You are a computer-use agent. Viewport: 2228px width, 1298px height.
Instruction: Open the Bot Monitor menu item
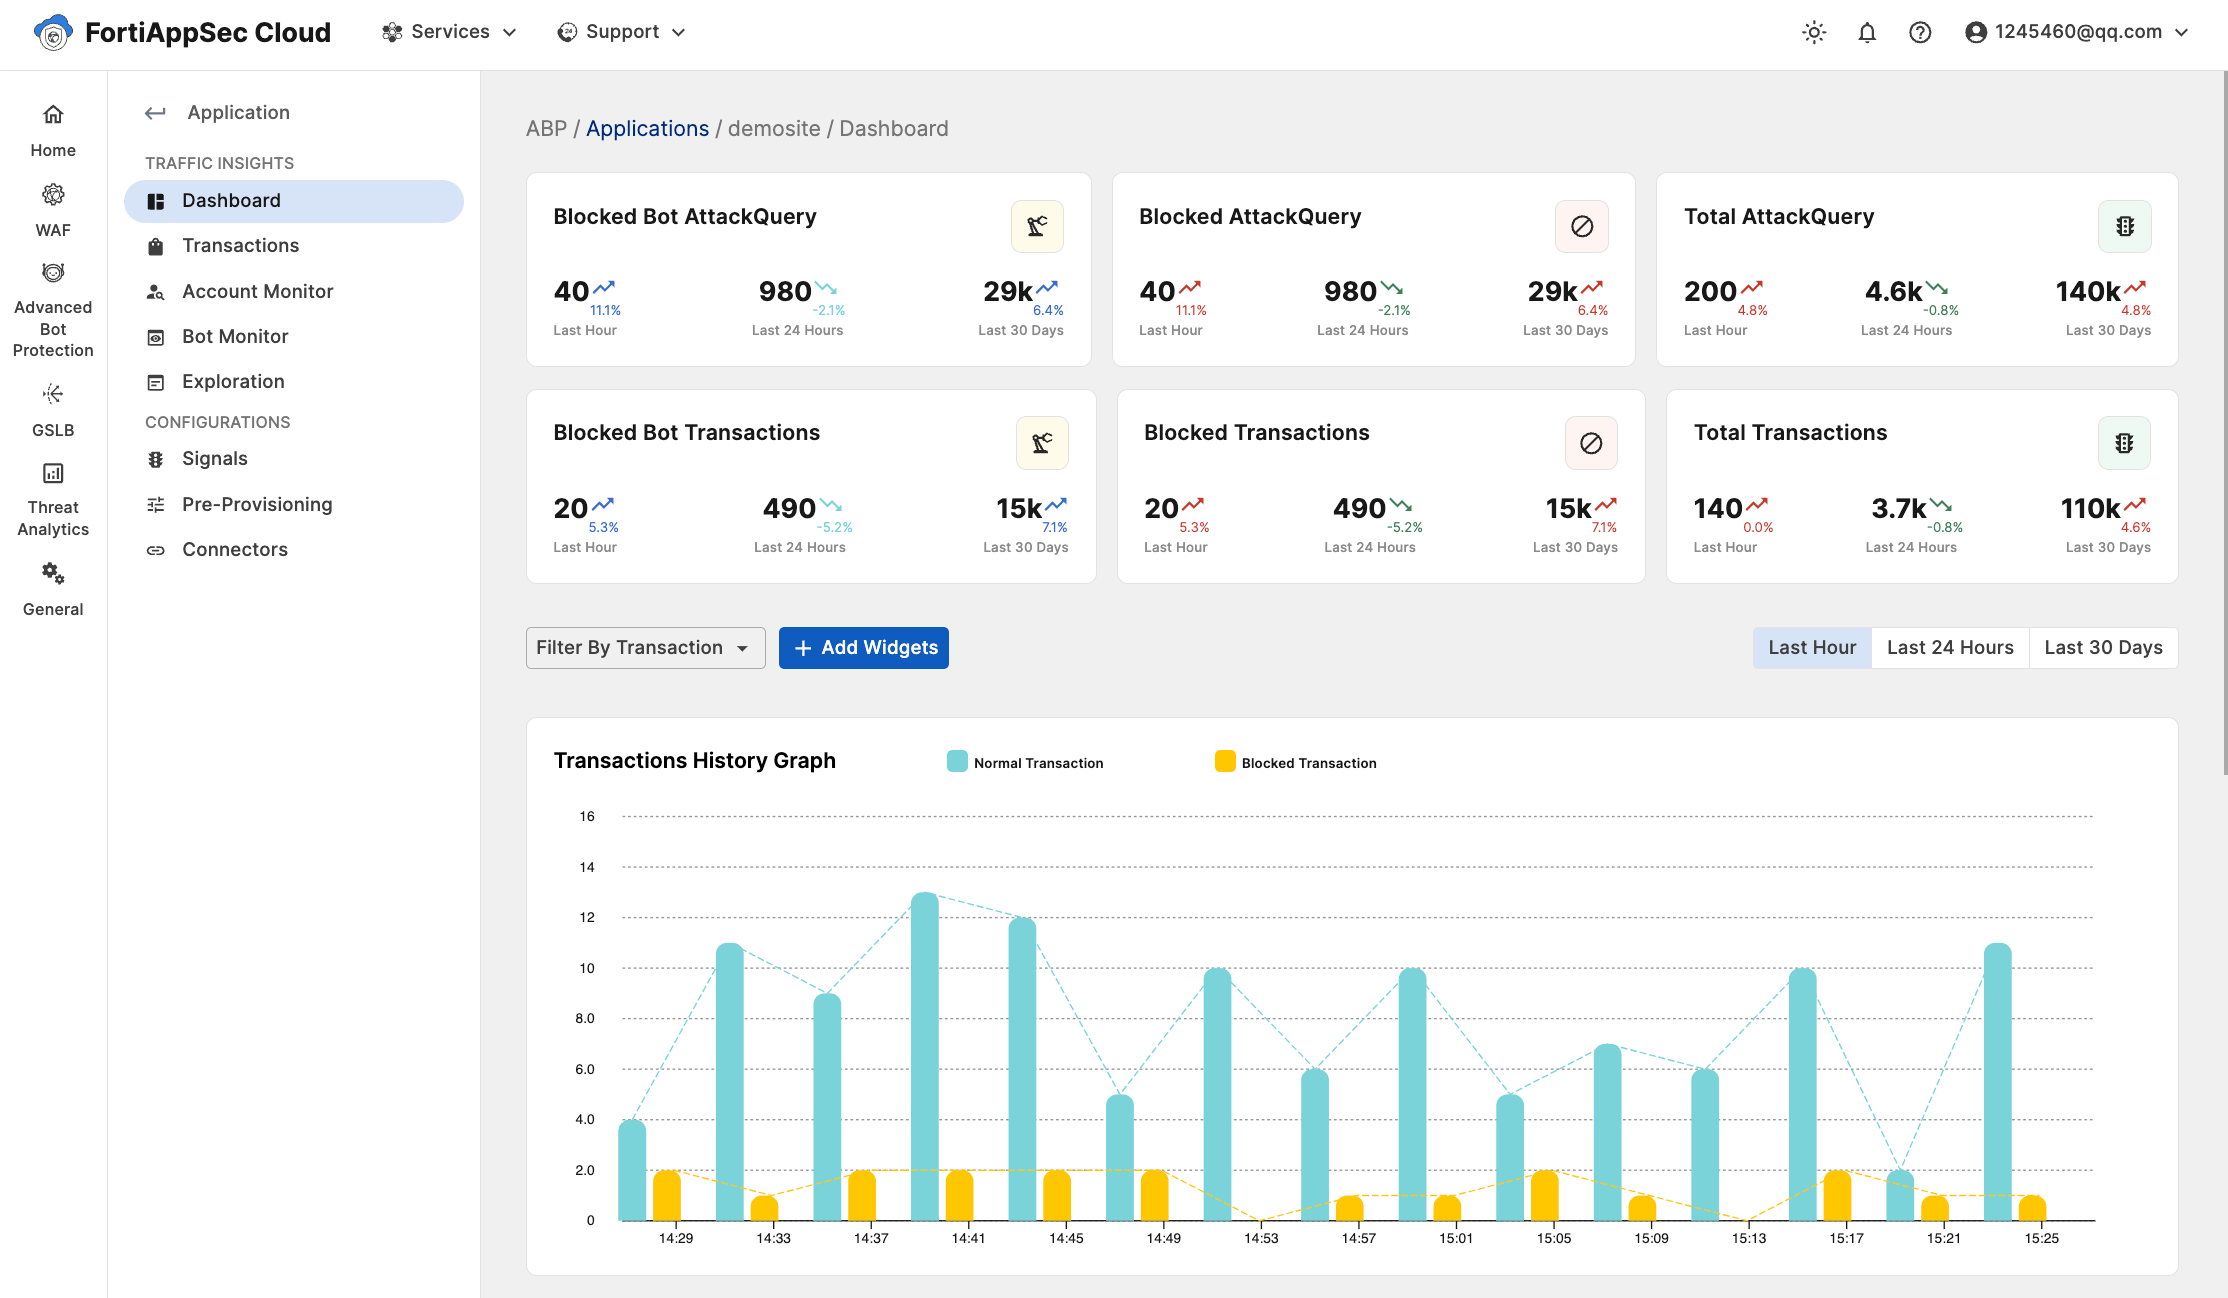pos(235,337)
